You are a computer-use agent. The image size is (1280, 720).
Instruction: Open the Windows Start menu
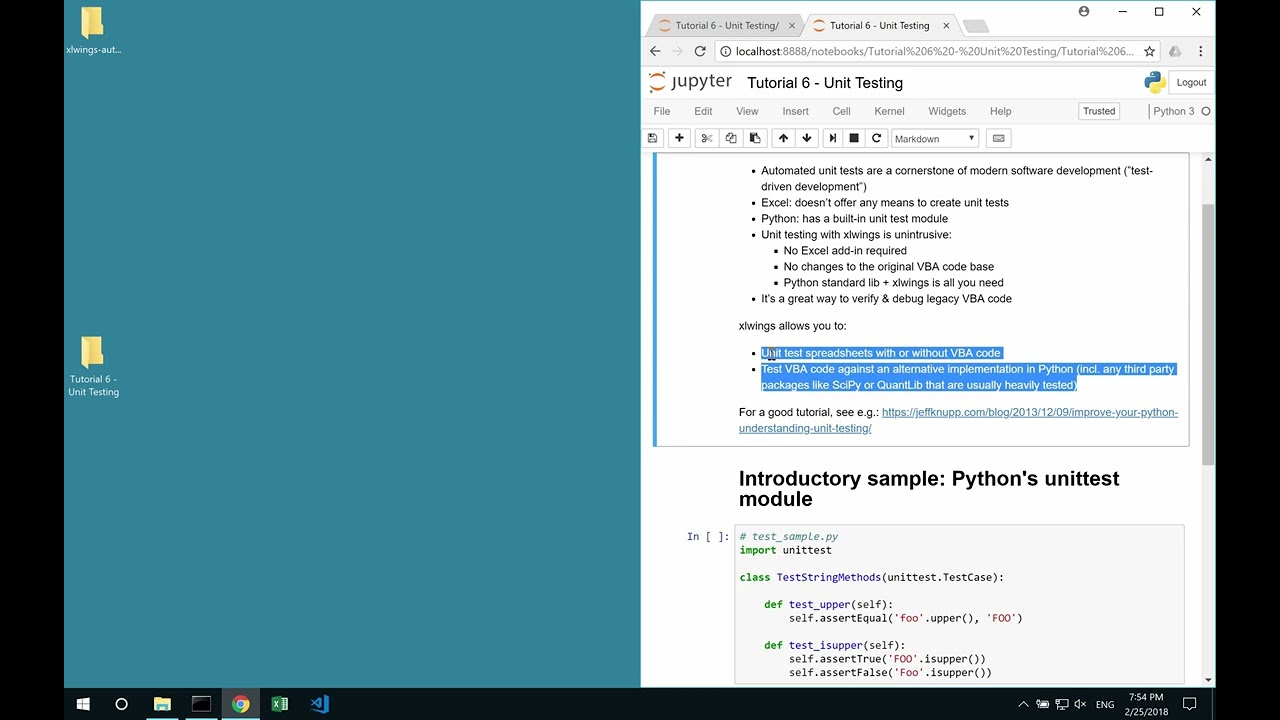click(83, 704)
